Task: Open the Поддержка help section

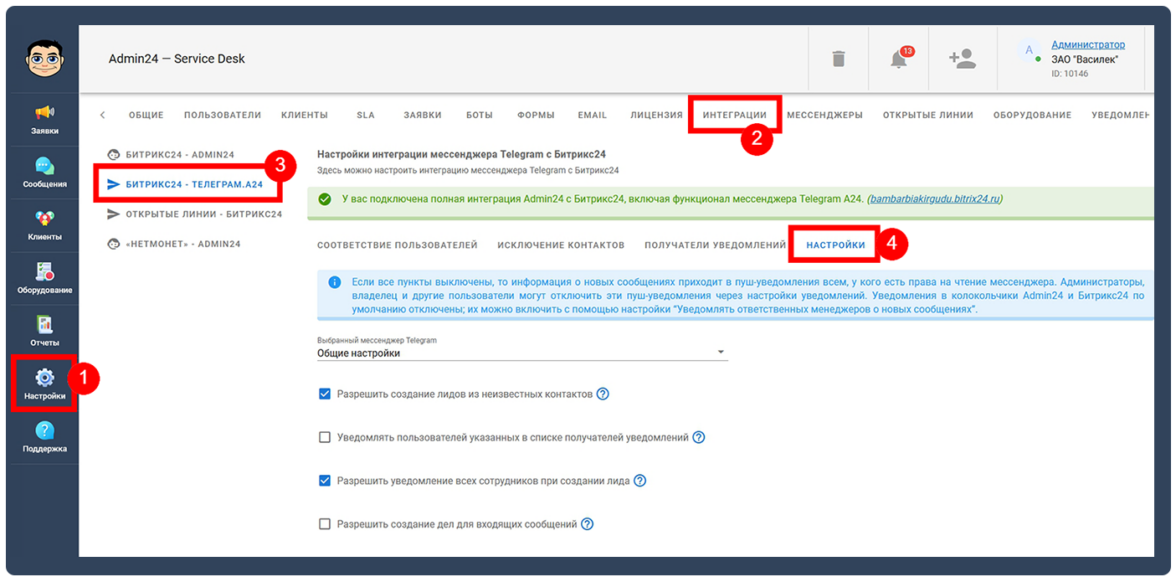Action: click(45, 437)
